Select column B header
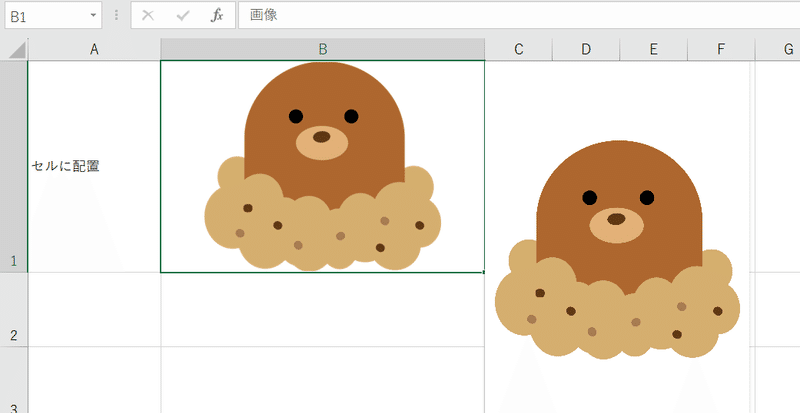Viewport: 800px width, 413px height. [322, 50]
